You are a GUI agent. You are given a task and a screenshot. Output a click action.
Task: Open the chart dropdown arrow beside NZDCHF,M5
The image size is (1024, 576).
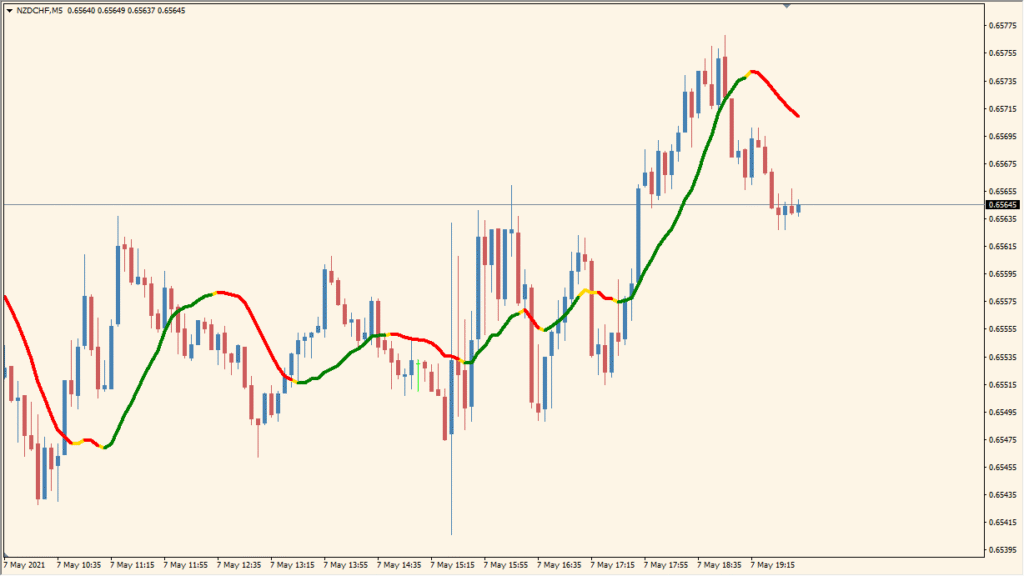click(x=9, y=10)
